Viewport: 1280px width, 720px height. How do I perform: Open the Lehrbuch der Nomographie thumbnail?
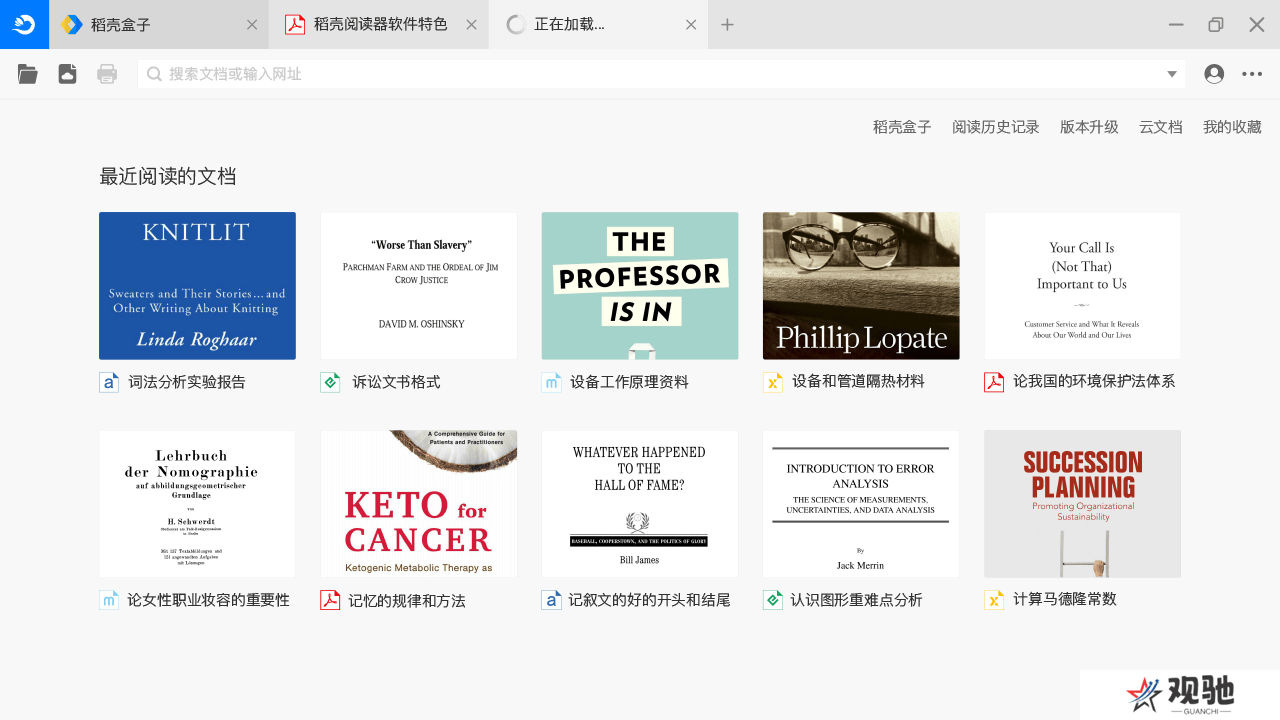pos(197,504)
